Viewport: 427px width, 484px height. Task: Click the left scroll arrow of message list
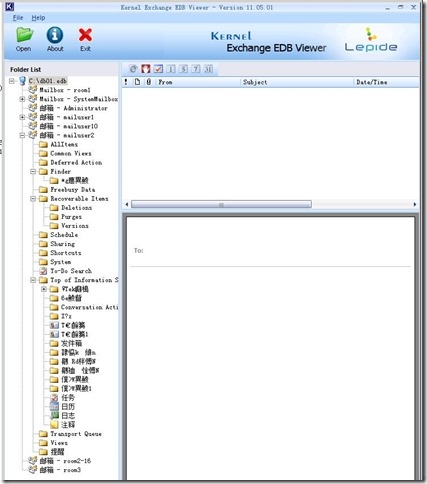click(x=126, y=204)
